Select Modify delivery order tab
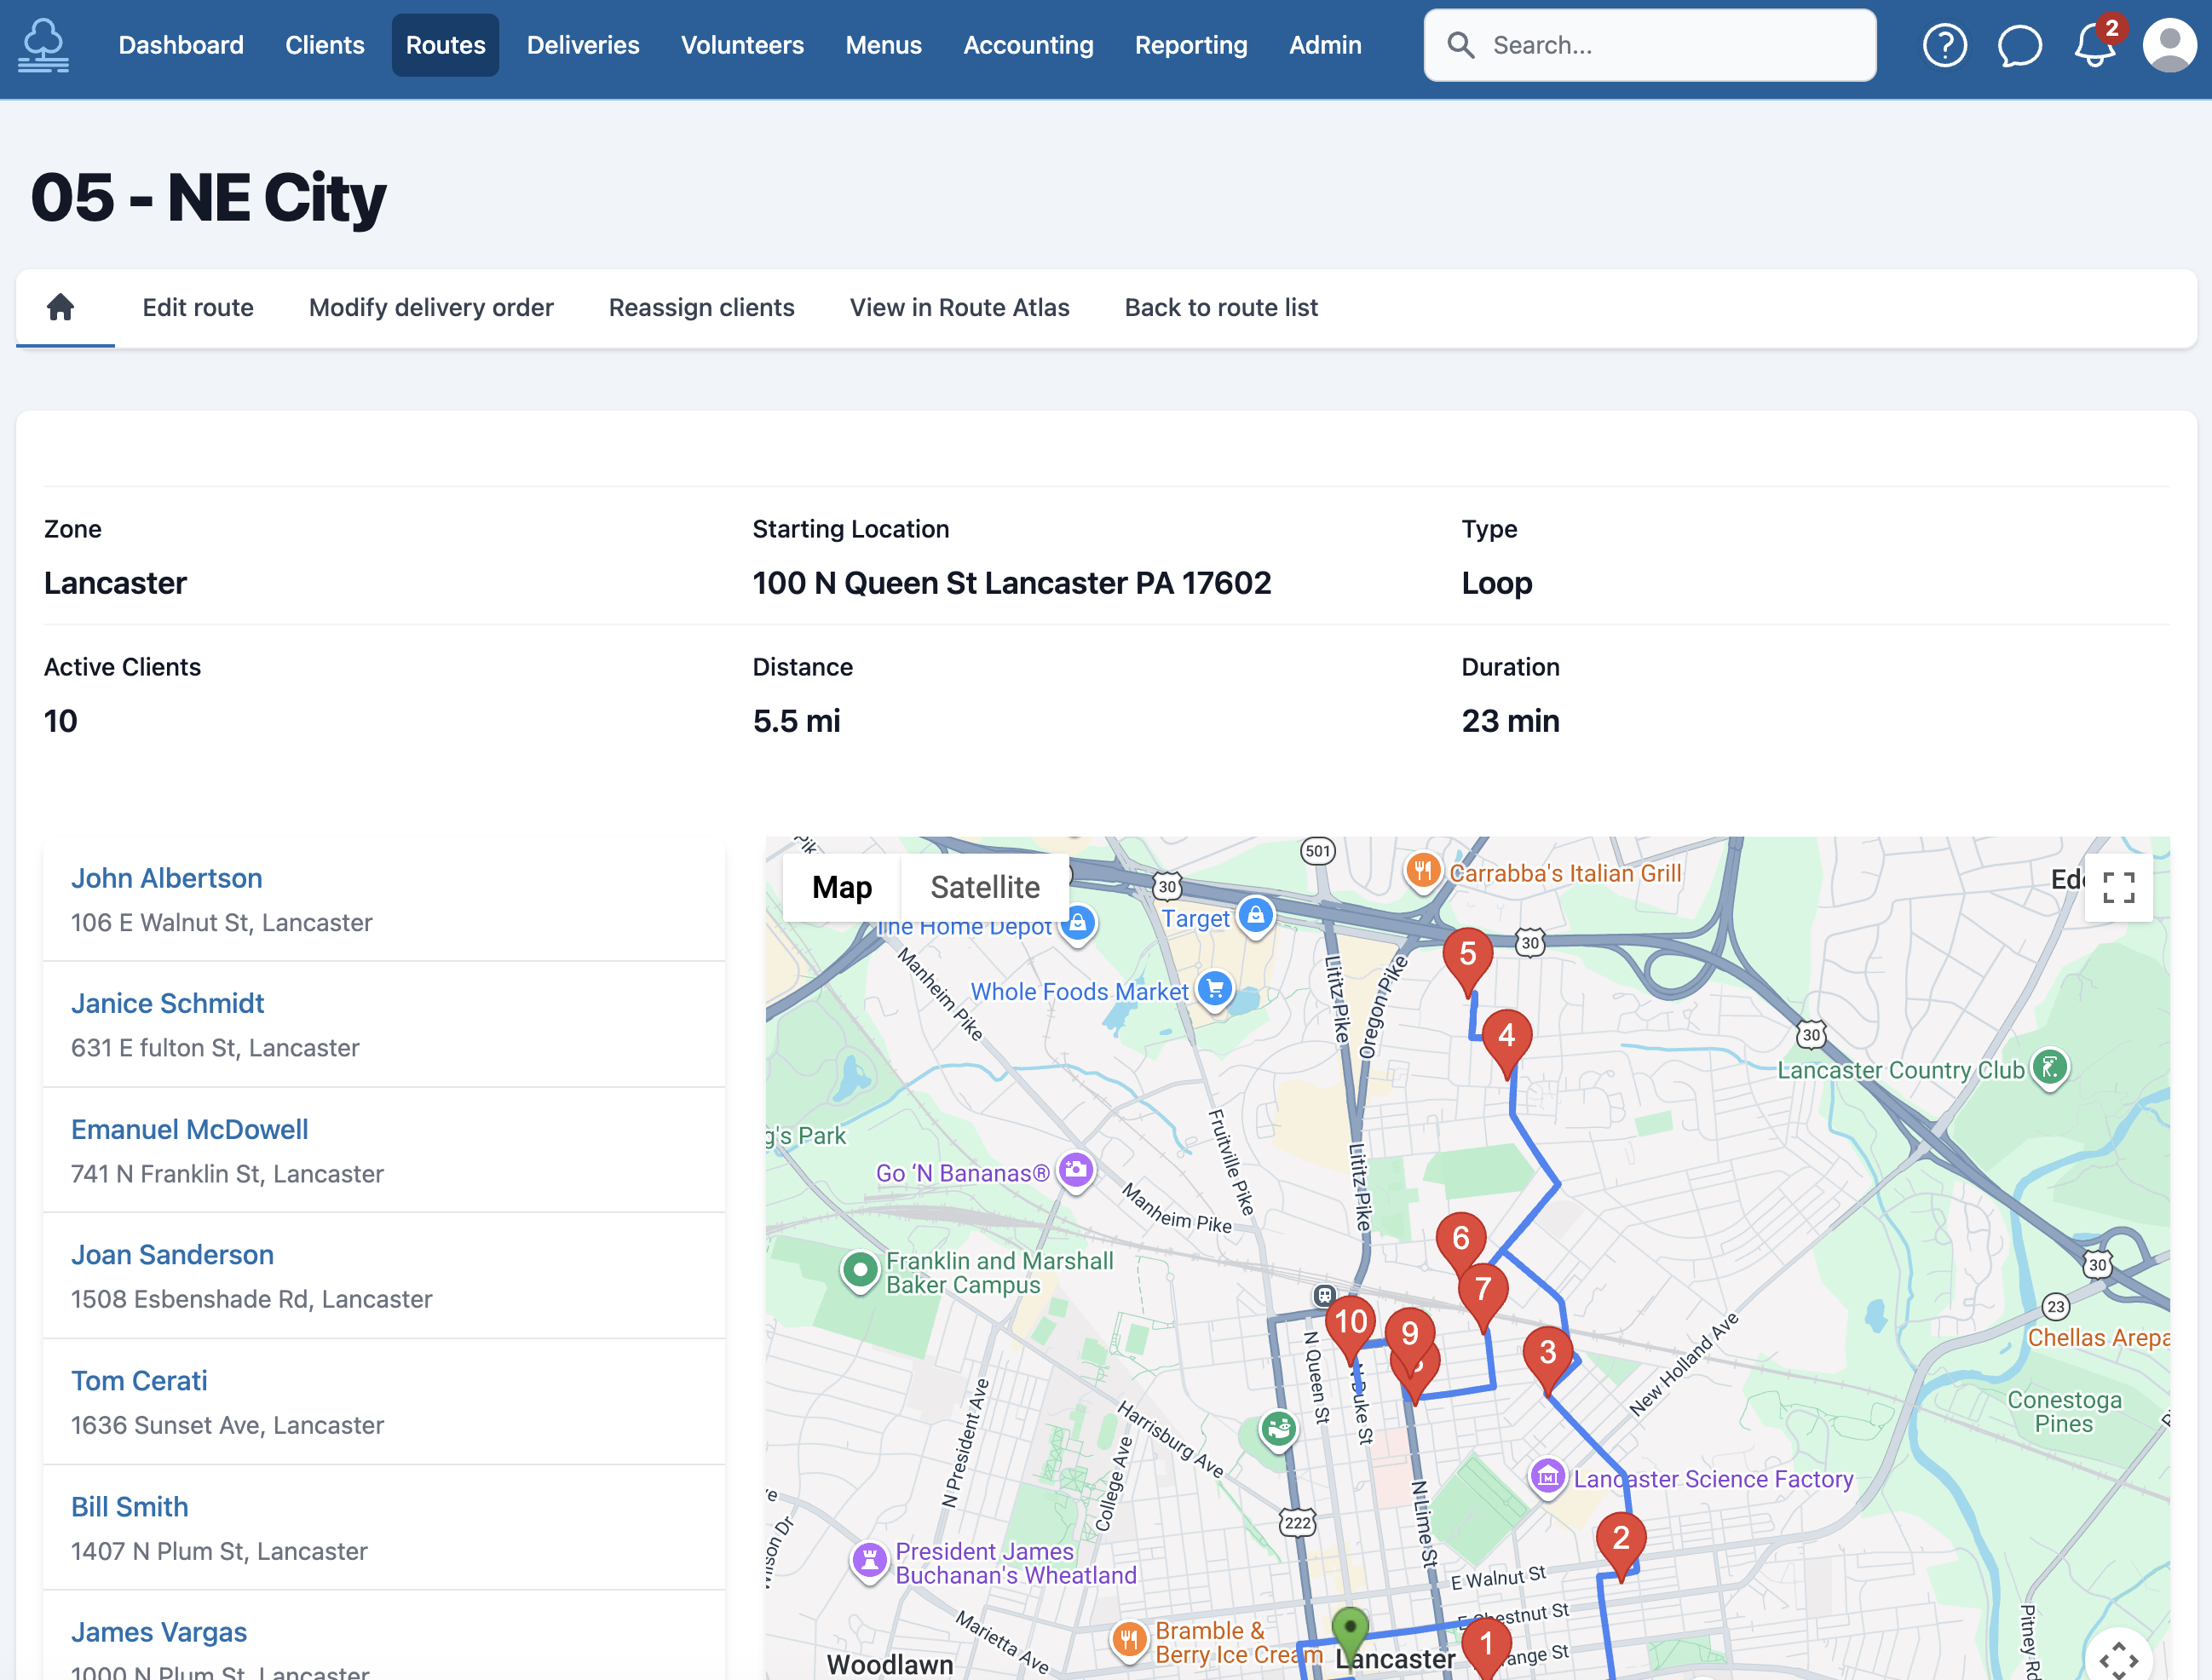This screenshot has width=2212, height=1680. (431, 307)
